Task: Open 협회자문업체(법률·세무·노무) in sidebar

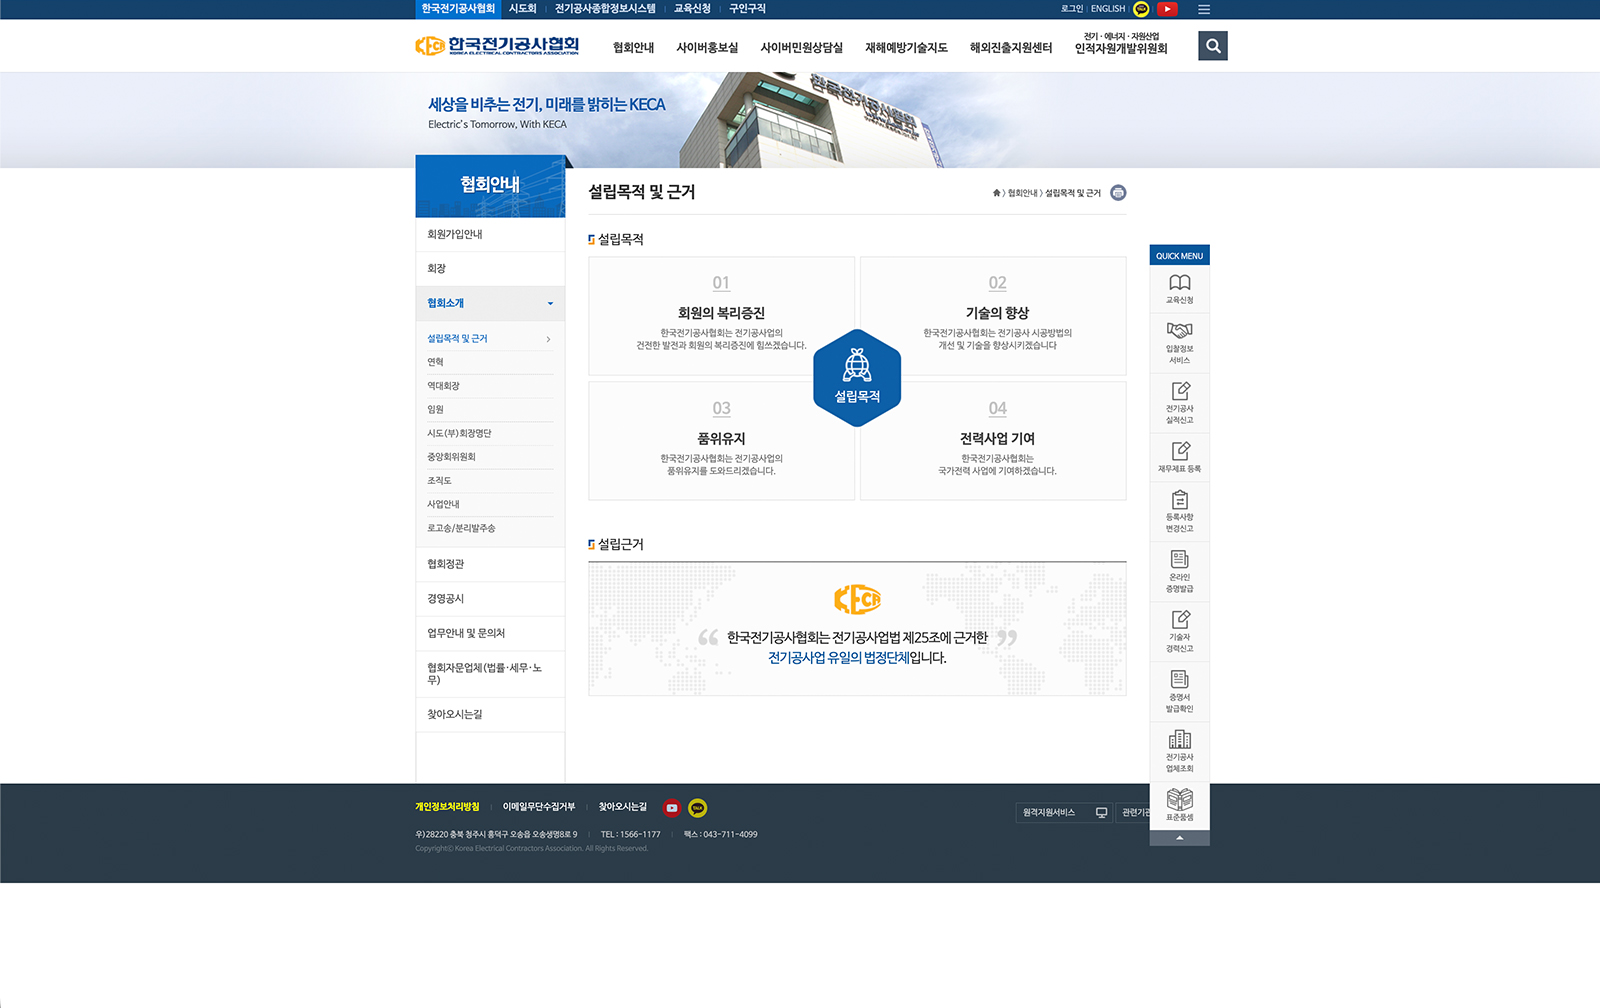Action: pyautogui.click(x=490, y=674)
